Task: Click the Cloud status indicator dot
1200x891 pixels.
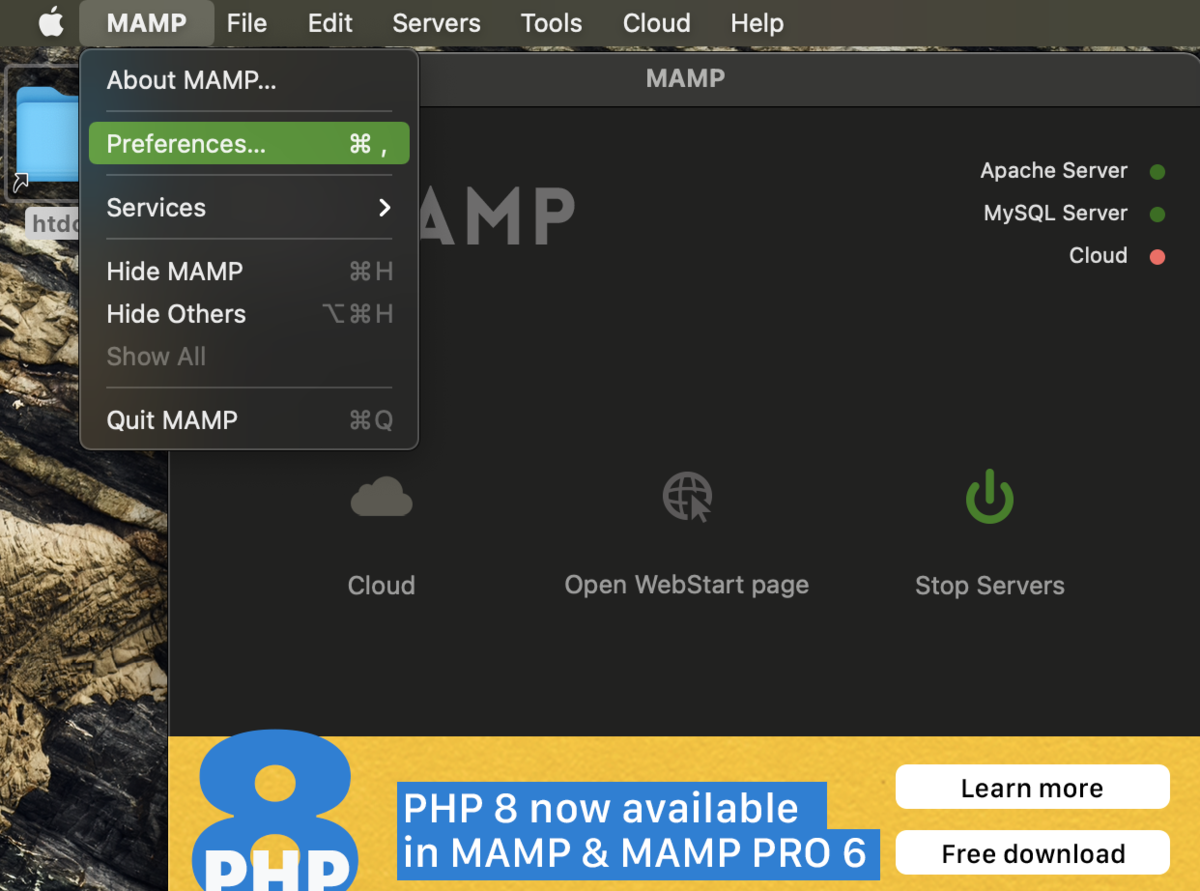Action: (x=1157, y=255)
